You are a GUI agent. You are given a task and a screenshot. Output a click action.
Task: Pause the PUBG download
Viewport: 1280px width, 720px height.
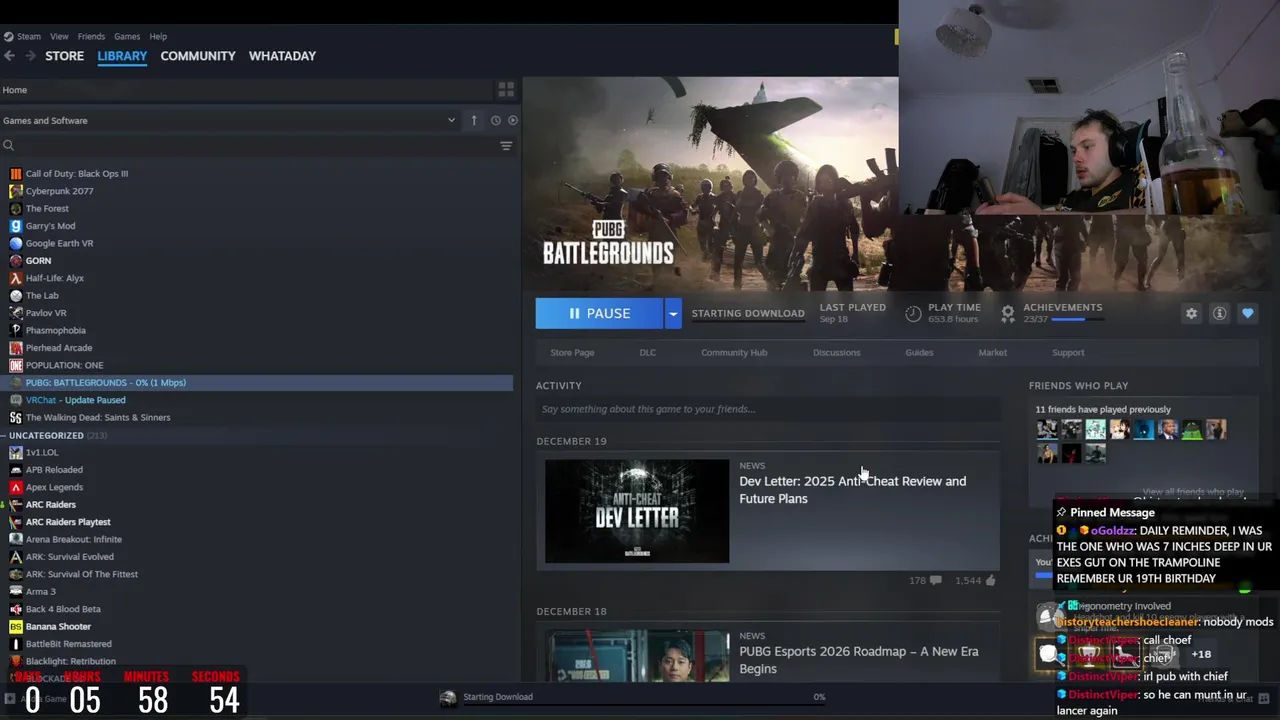pos(599,313)
